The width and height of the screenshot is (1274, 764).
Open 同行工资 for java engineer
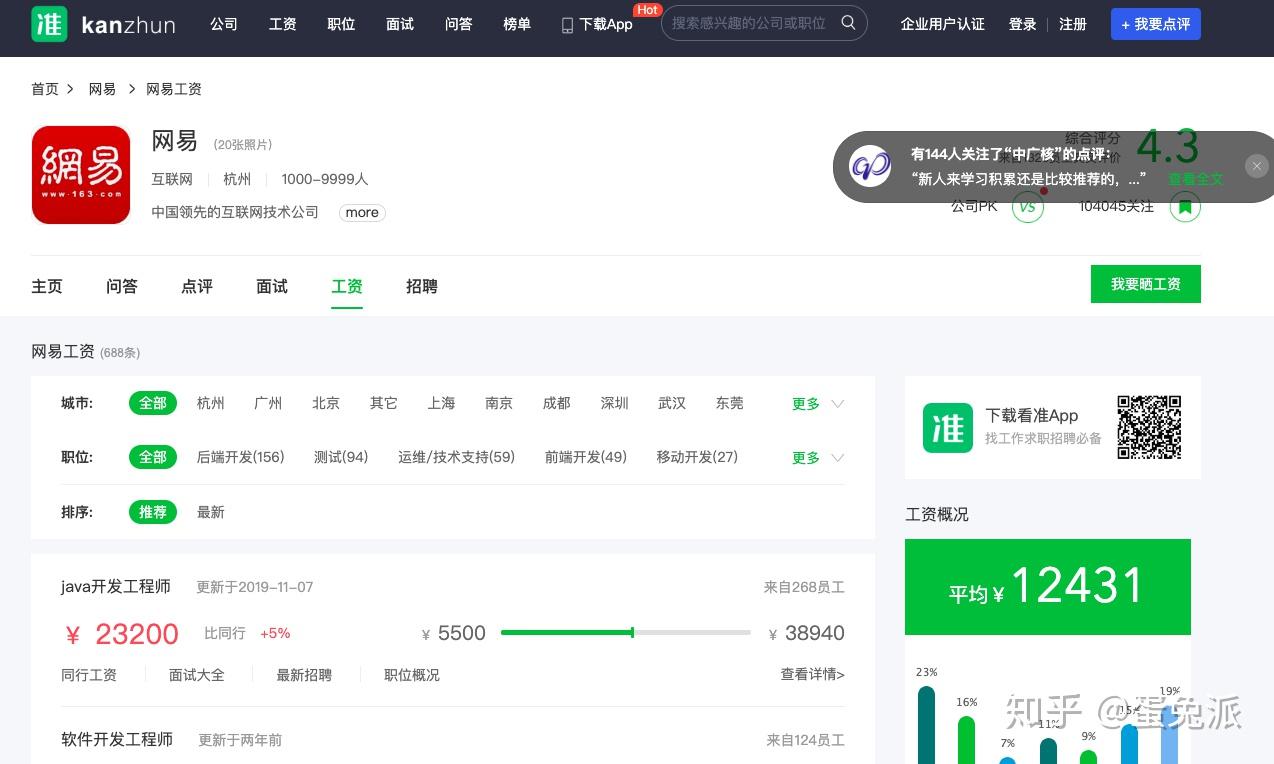tap(89, 675)
